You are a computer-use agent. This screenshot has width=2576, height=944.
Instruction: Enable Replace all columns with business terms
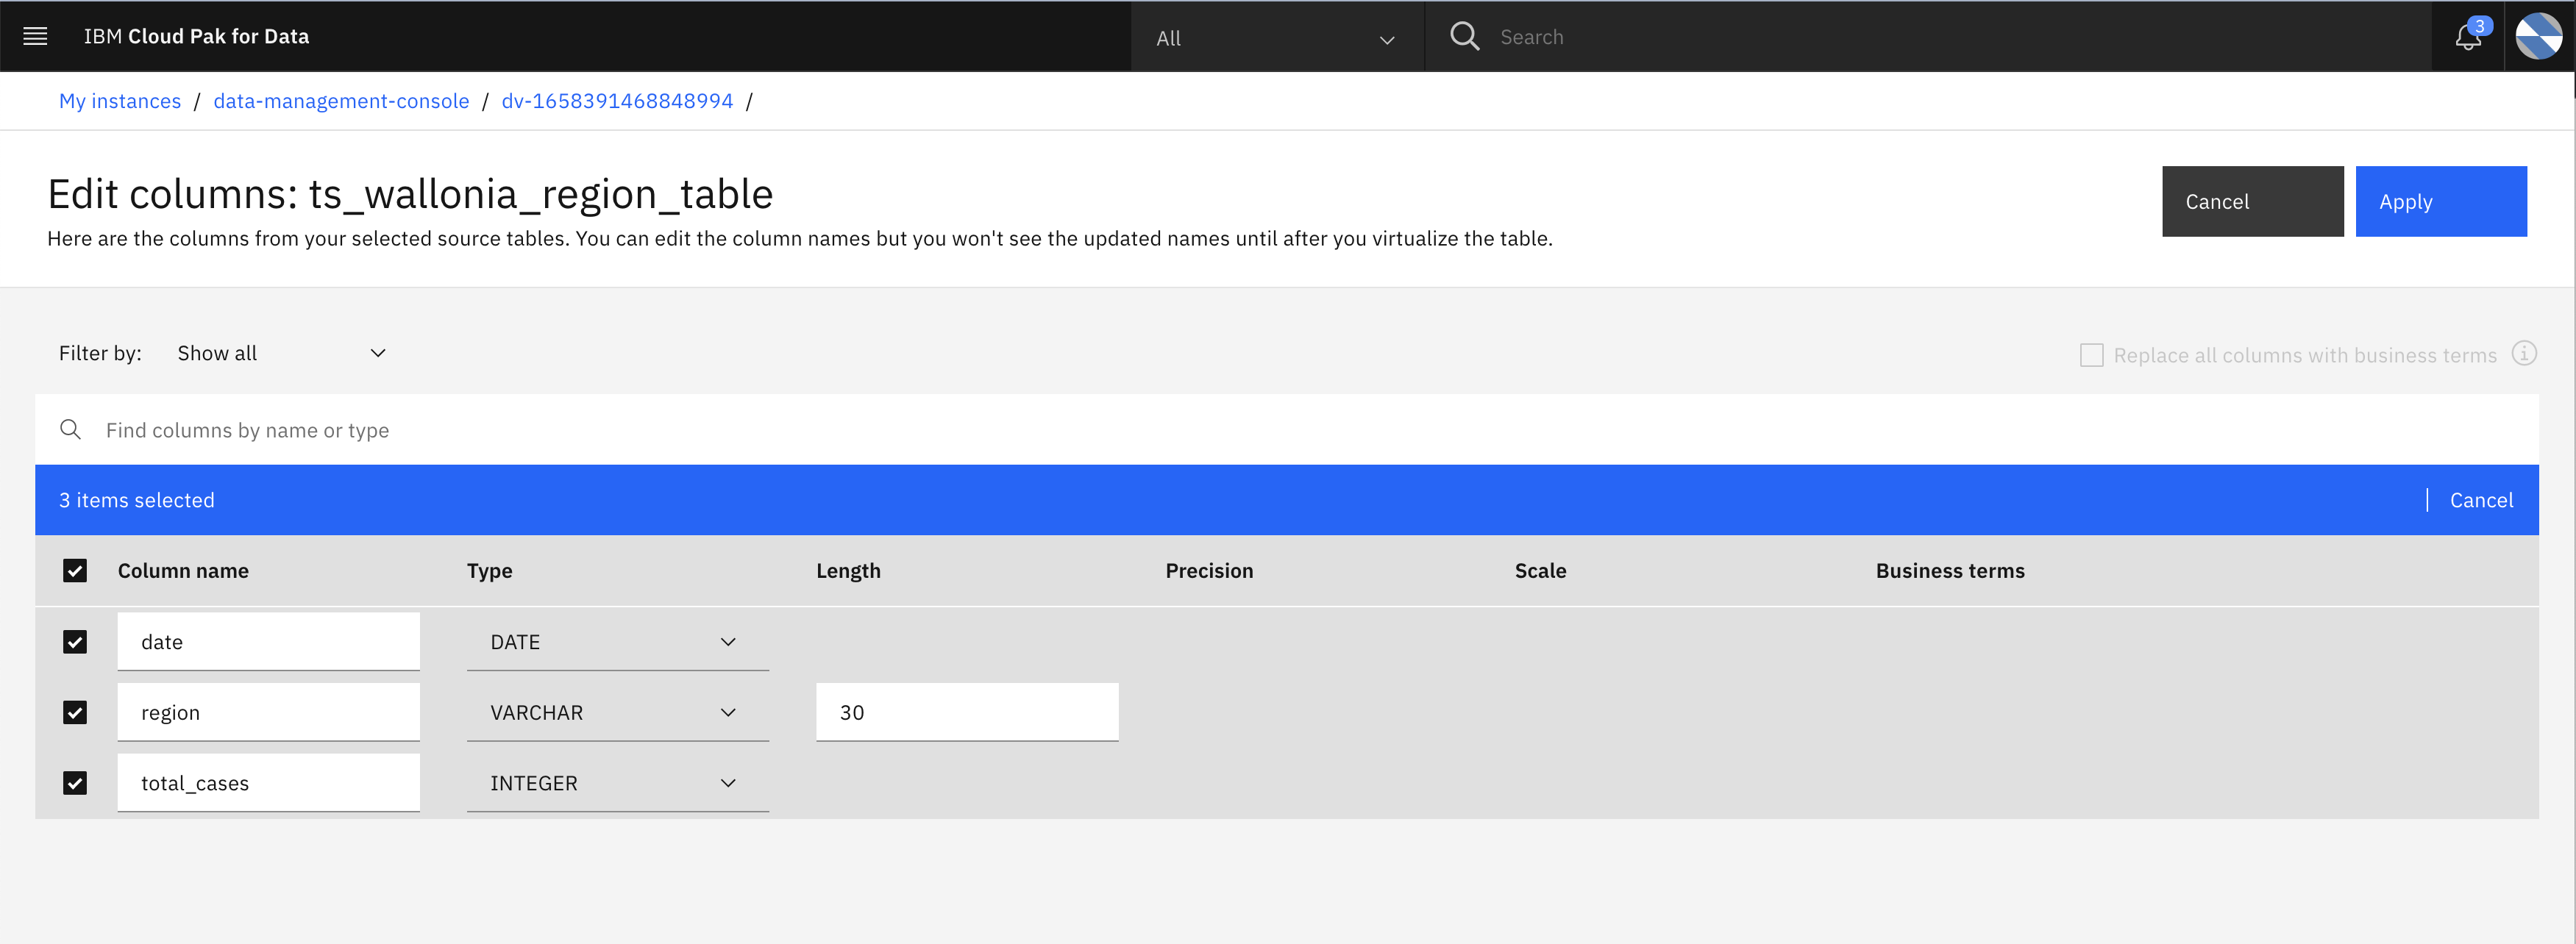(2091, 355)
